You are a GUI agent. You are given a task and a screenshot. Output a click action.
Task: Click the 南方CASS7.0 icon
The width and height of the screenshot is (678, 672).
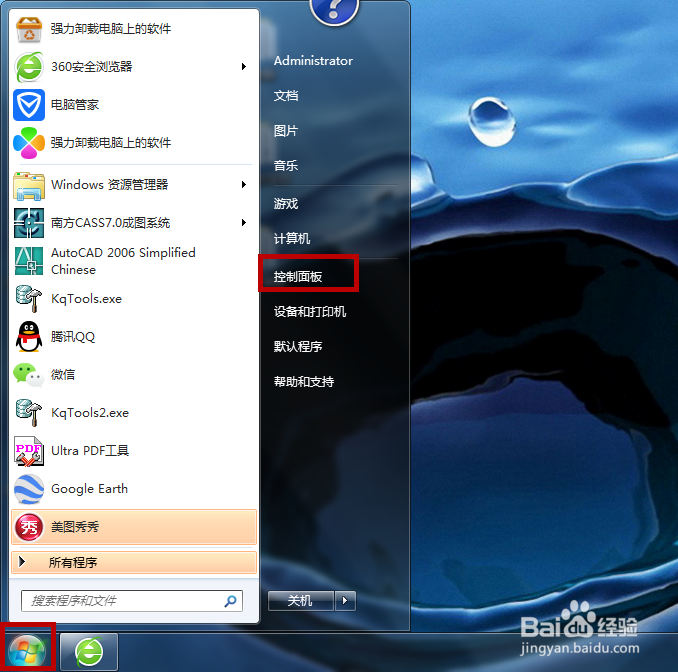coord(29,223)
